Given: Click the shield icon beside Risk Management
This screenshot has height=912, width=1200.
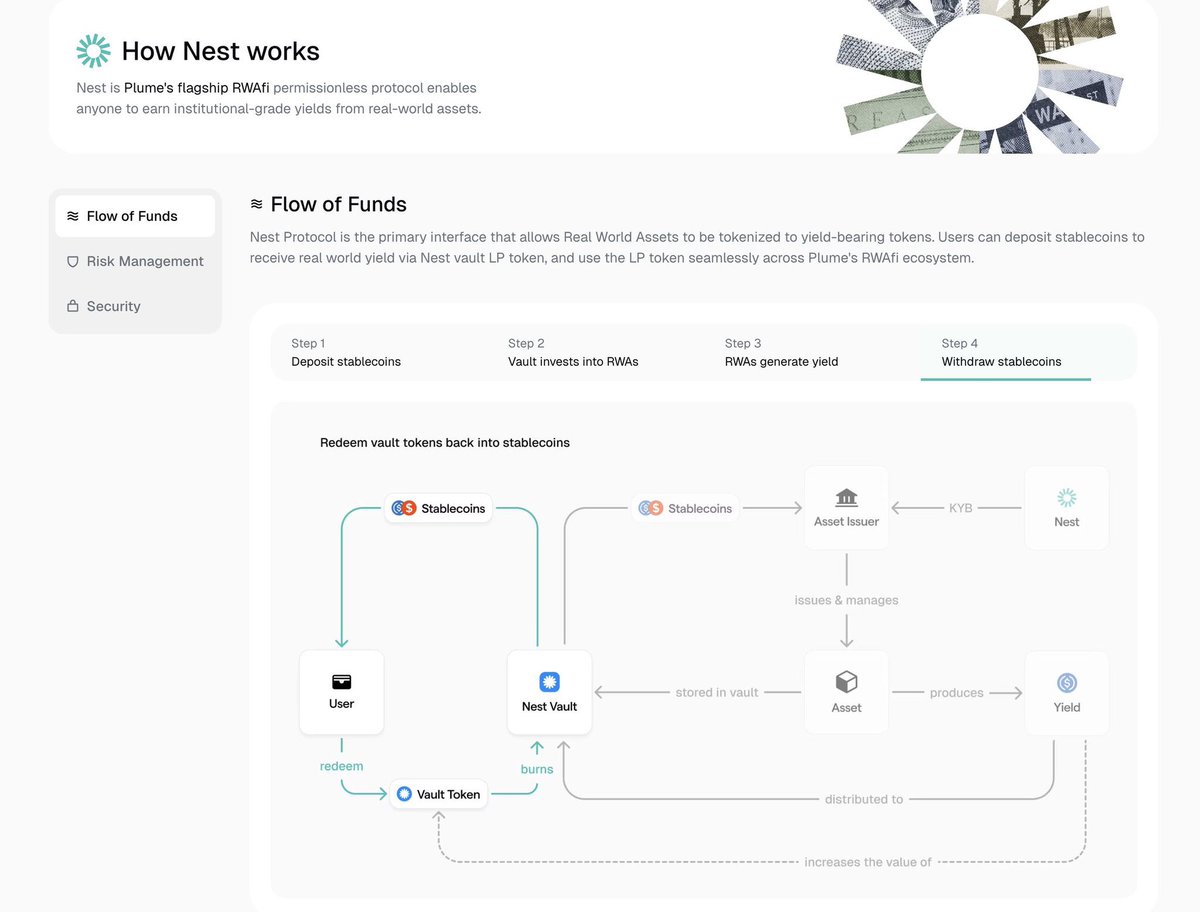Looking at the screenshot, I should pyautogui.click(x=72, y=262).
